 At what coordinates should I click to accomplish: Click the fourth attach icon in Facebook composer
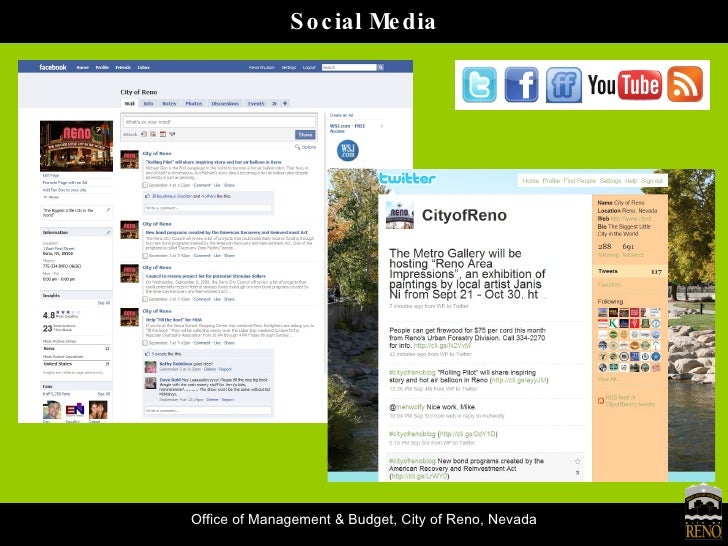point(172,134)
